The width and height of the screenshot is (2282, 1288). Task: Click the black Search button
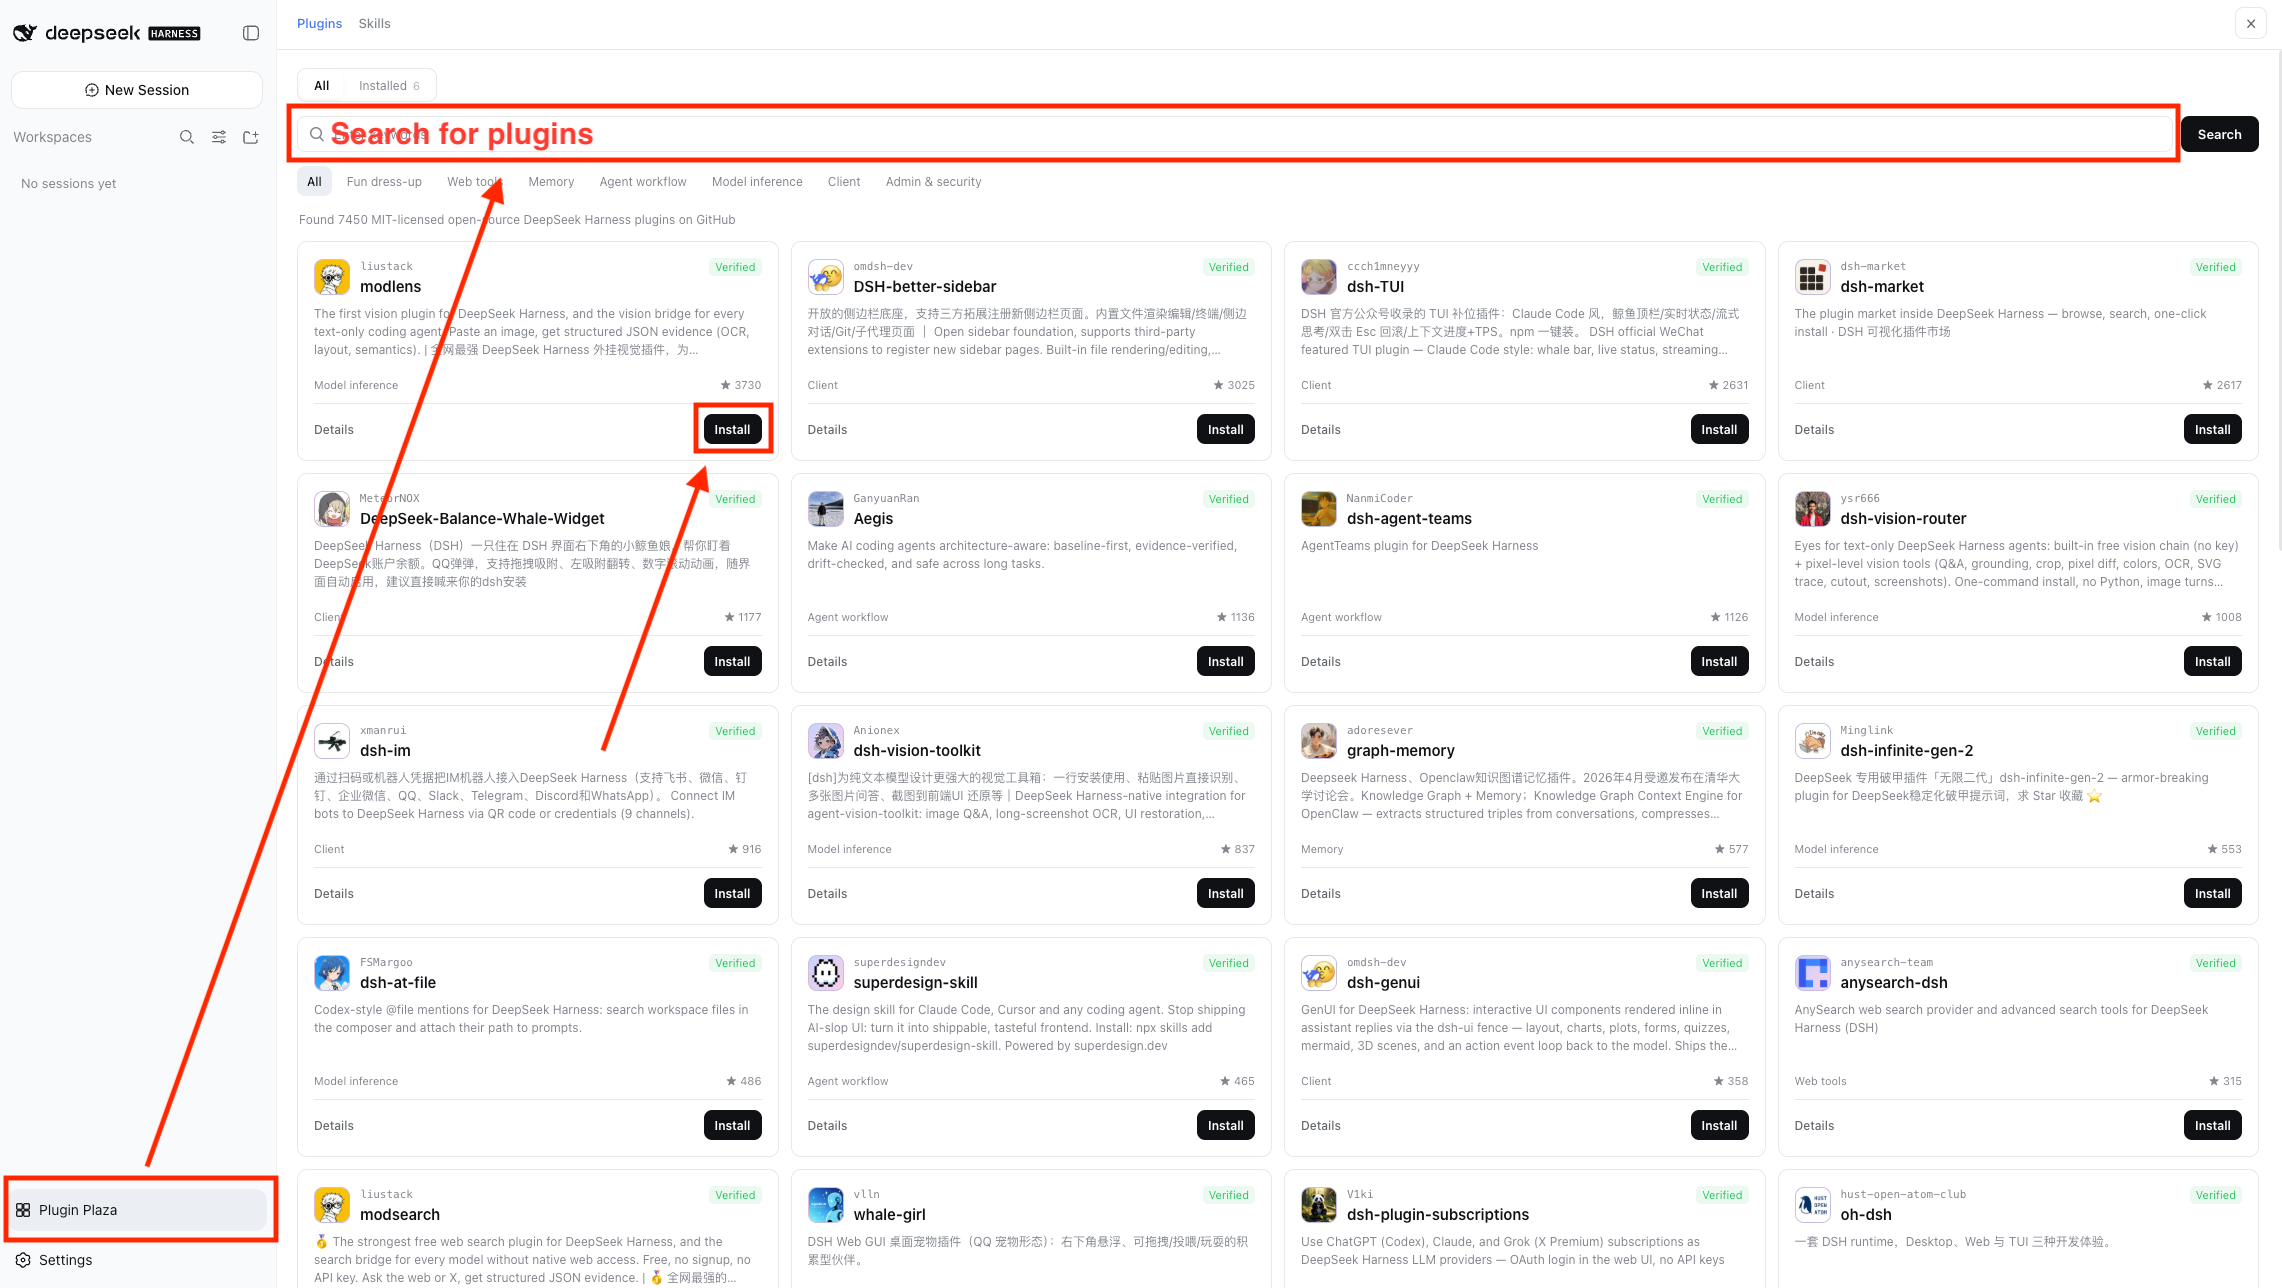point(2219,134)
